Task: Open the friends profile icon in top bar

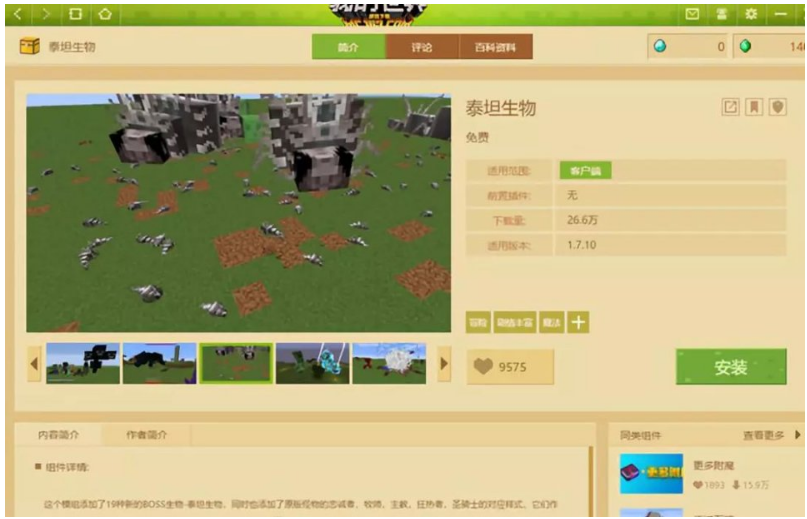Action: [721, 15]
